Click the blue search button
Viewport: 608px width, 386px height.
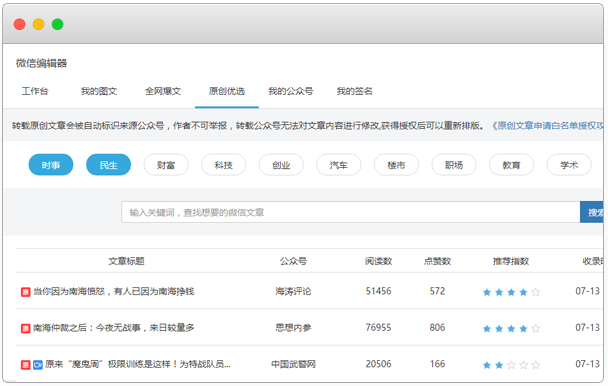(x=592, y=212)
